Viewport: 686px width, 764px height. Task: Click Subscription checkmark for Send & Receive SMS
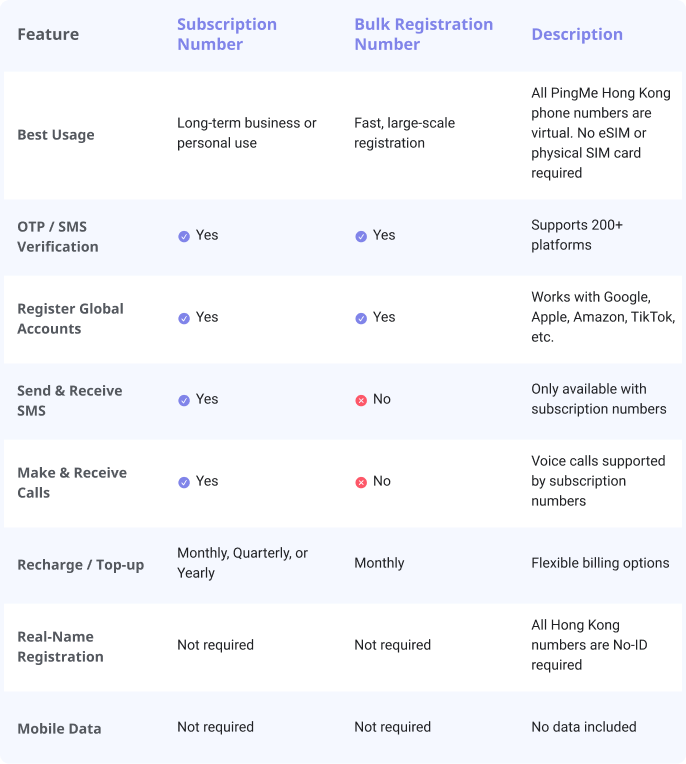tap(184, 400)
